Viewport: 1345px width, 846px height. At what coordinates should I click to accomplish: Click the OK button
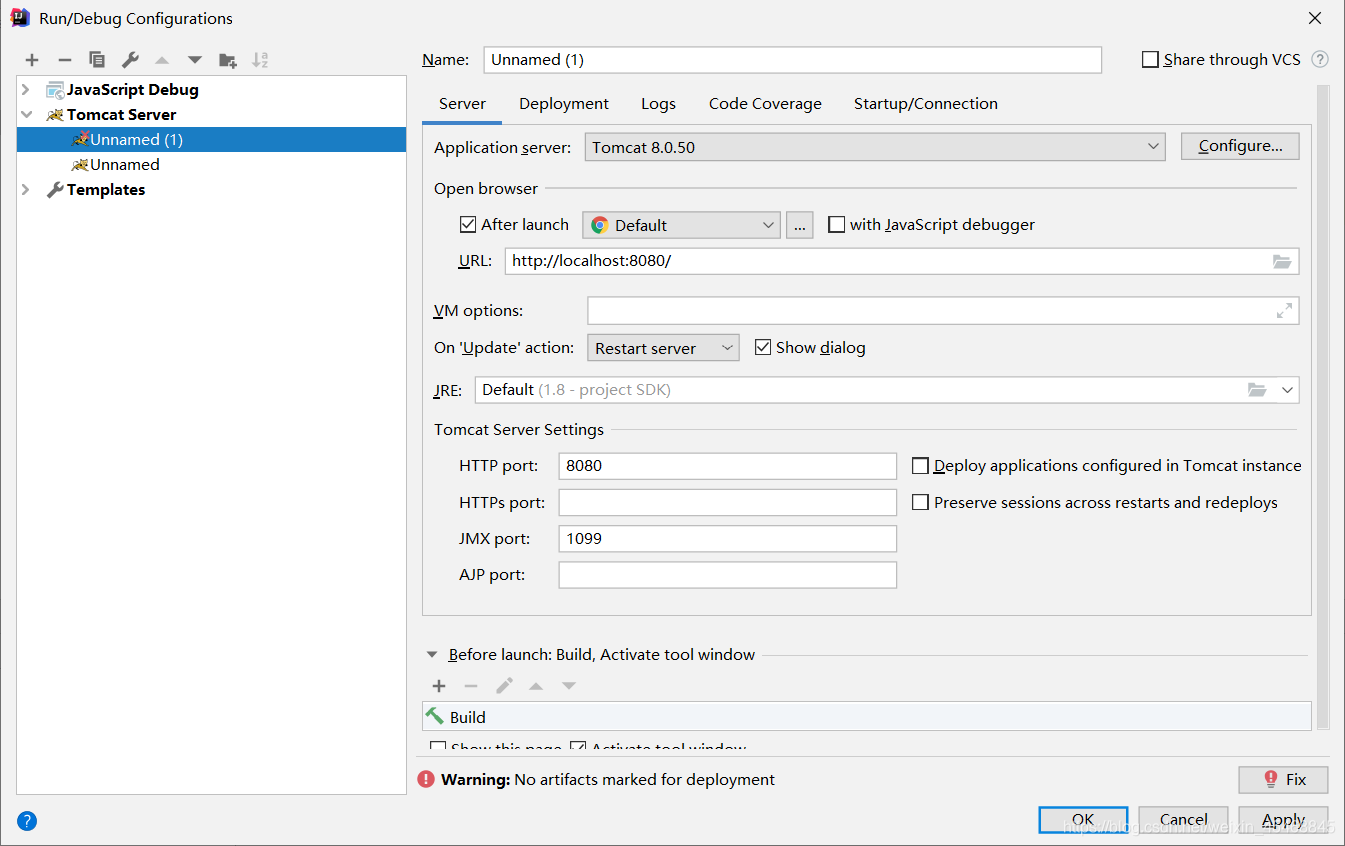[1083, 820]
